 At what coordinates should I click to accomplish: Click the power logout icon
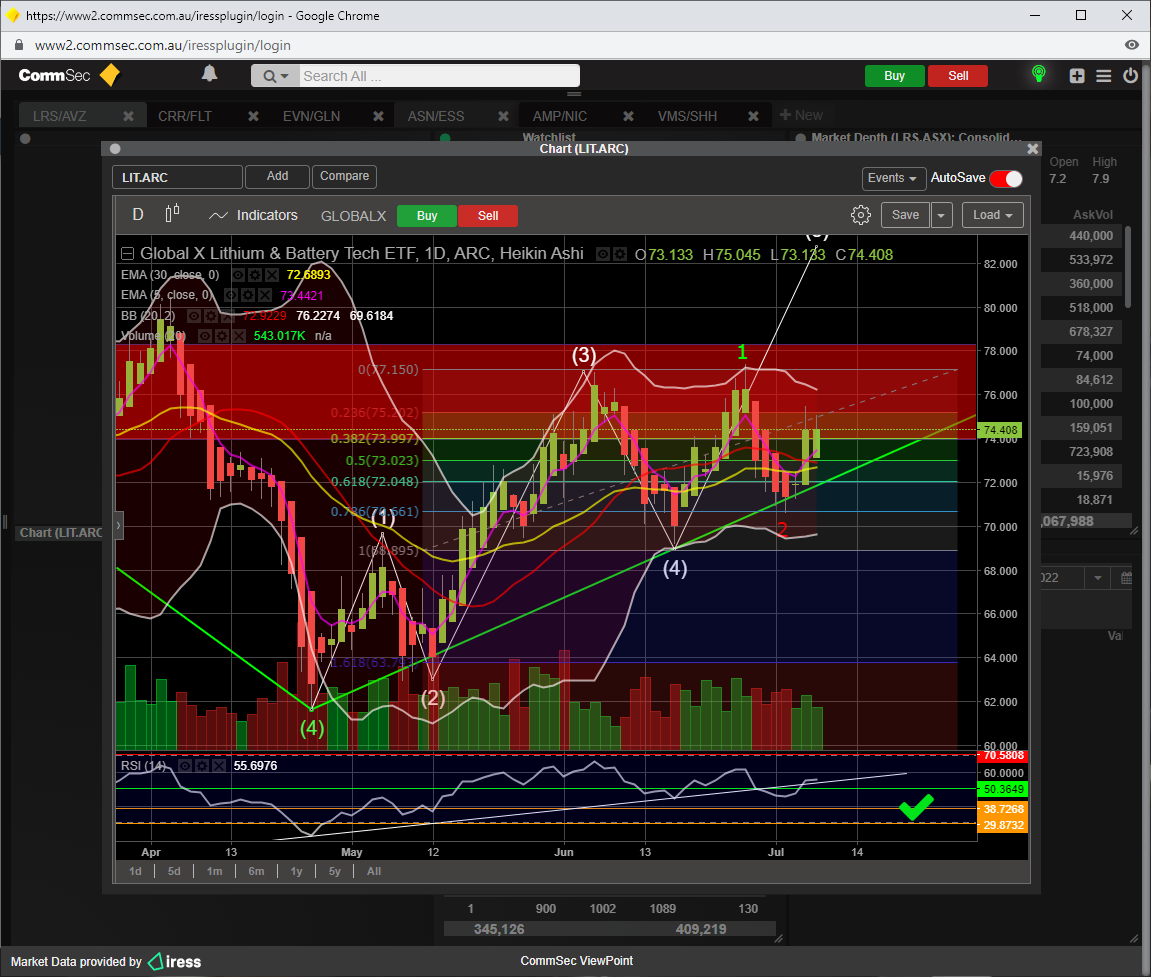click(x=1130, y=75)
